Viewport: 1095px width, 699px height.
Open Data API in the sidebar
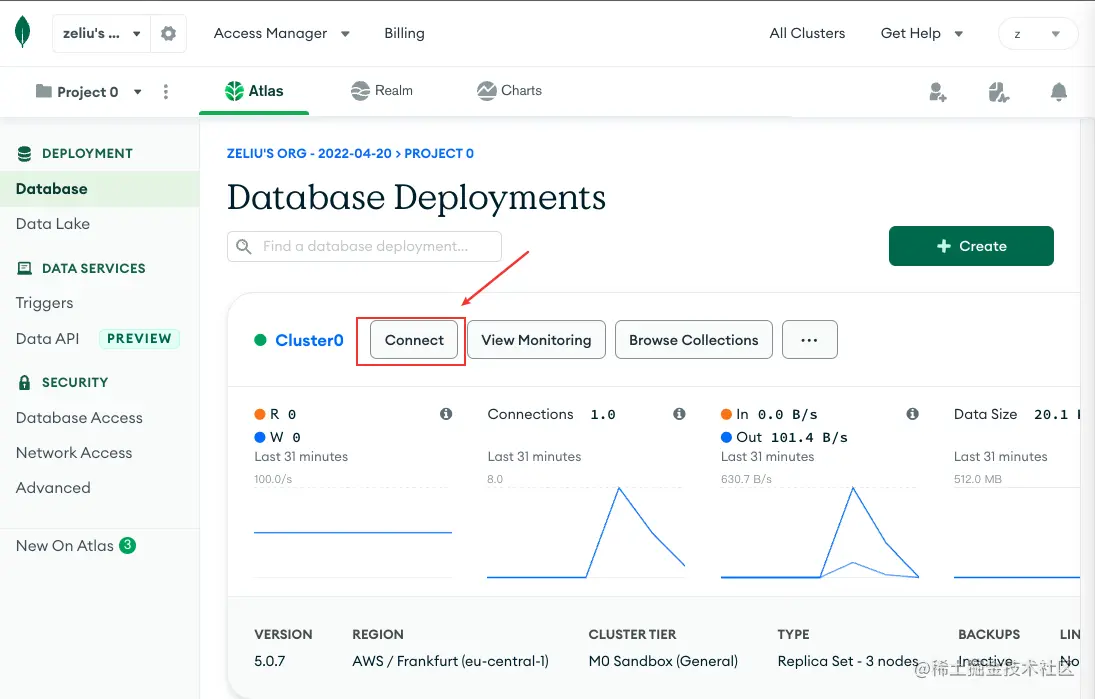[x=47, y=339]
